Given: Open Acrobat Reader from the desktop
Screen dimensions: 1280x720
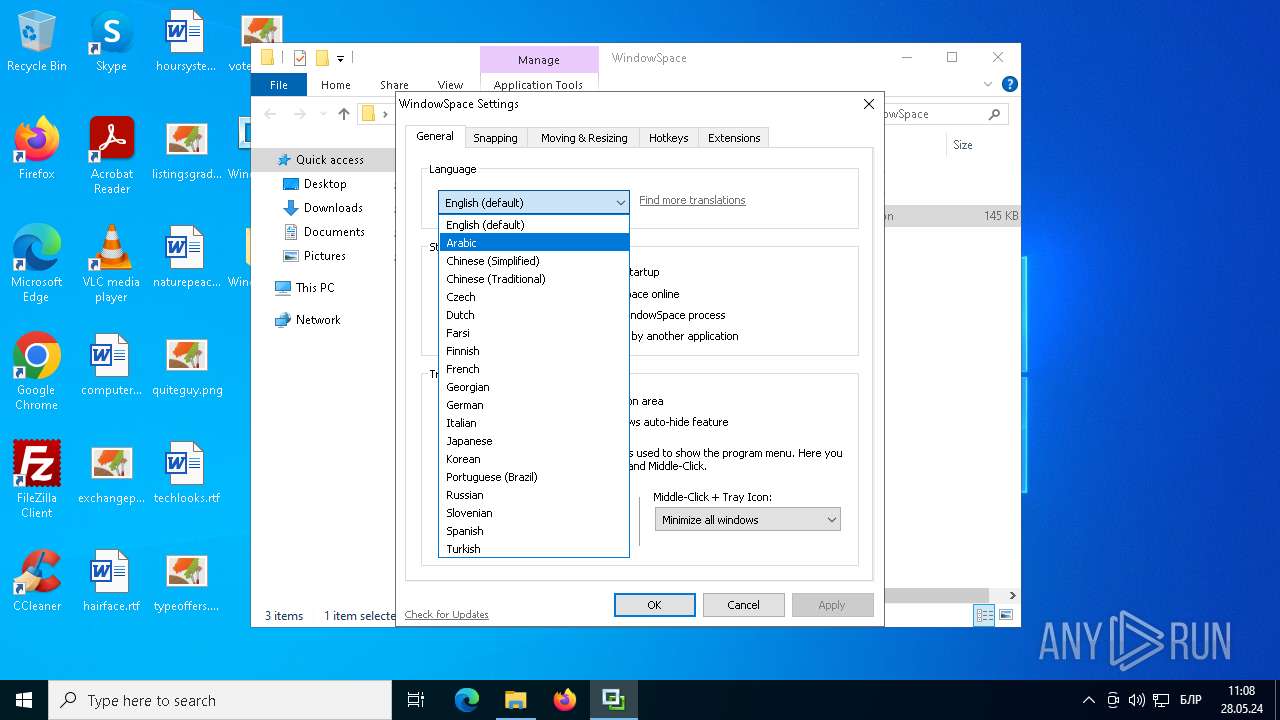Looking at the screenshot, I should (111, 148).
